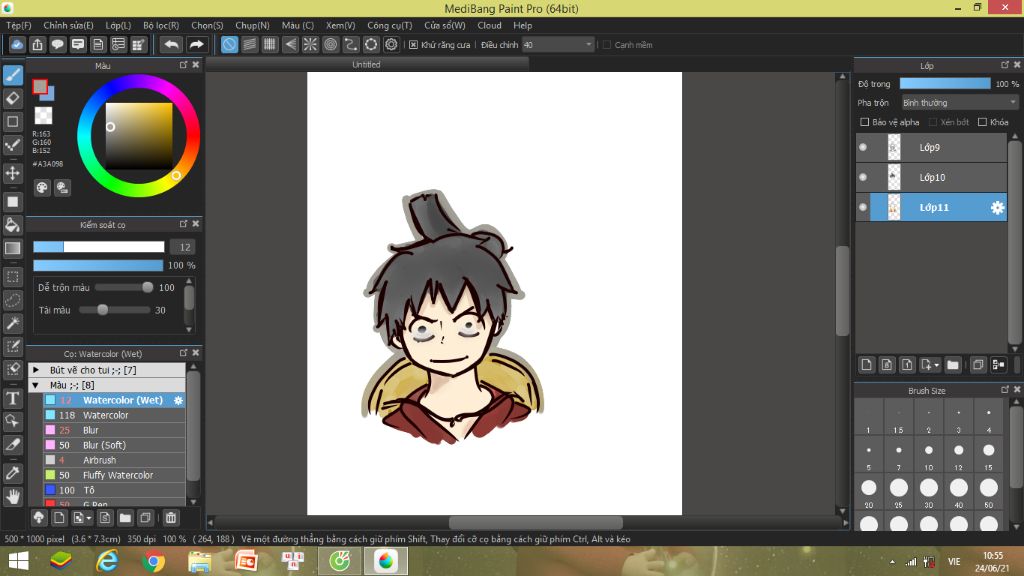This screenshot has width=1024, height=576.
Task: Open the Công cụ(T) menu
Action: tap(390, 25)
